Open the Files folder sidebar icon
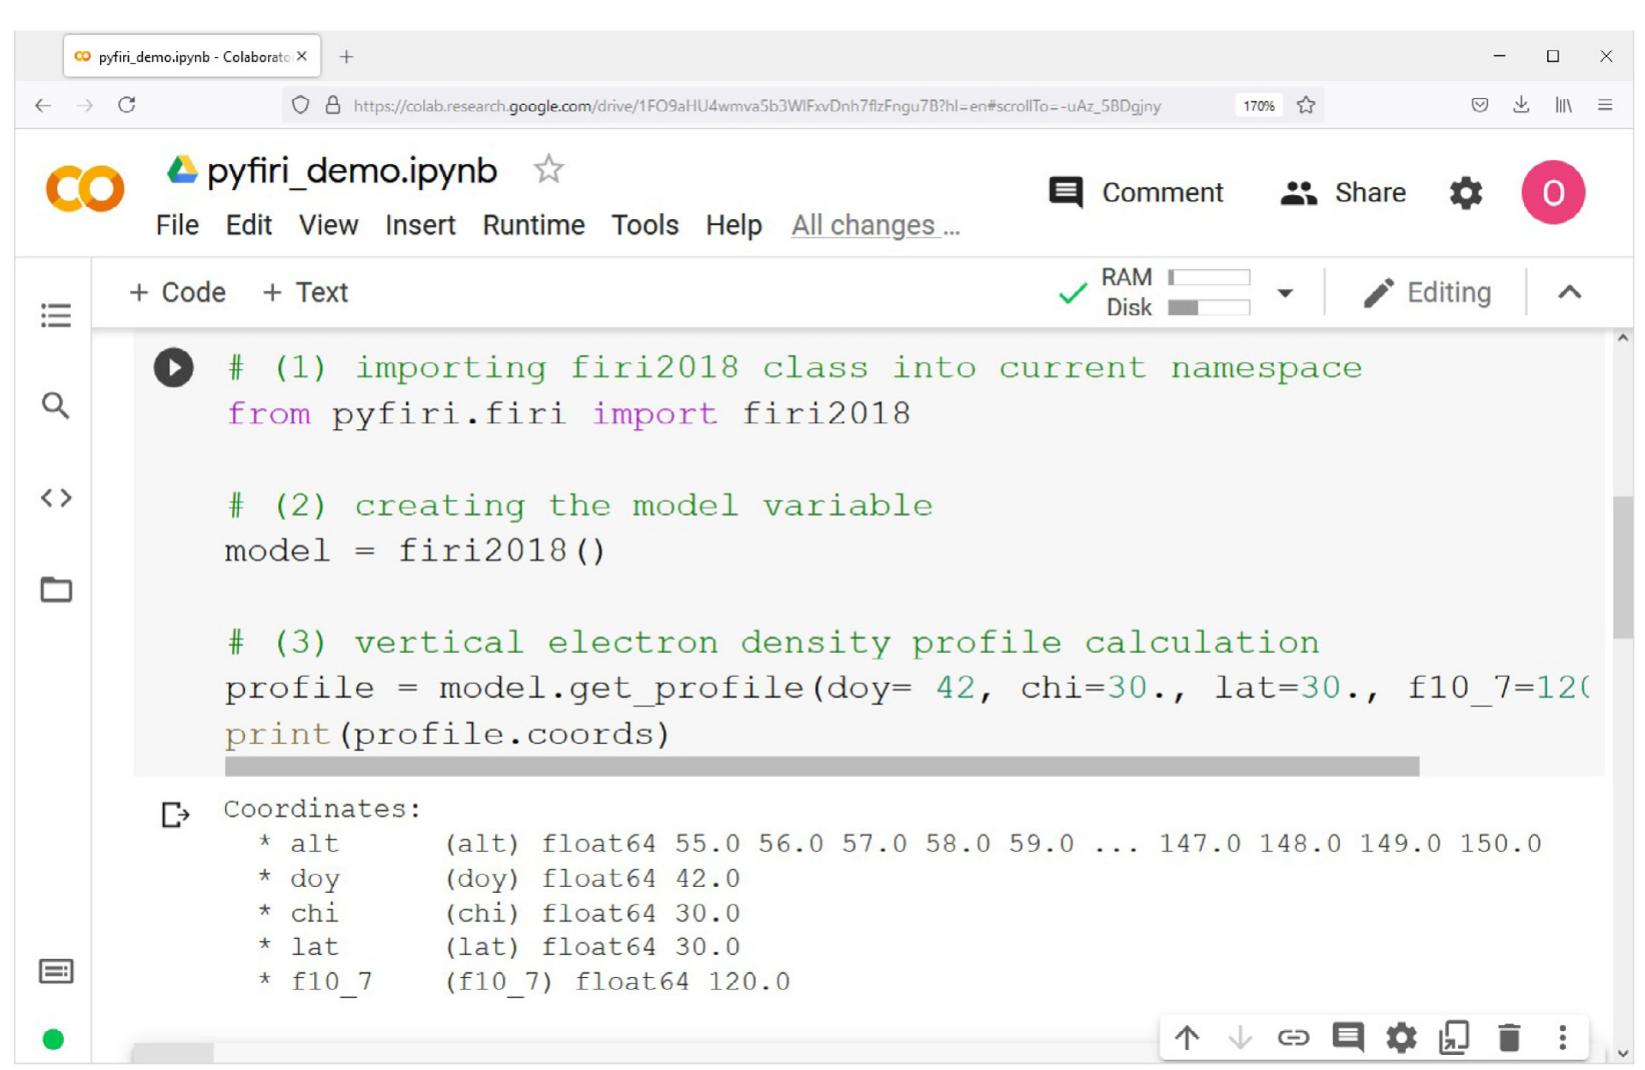 (56, 589)
